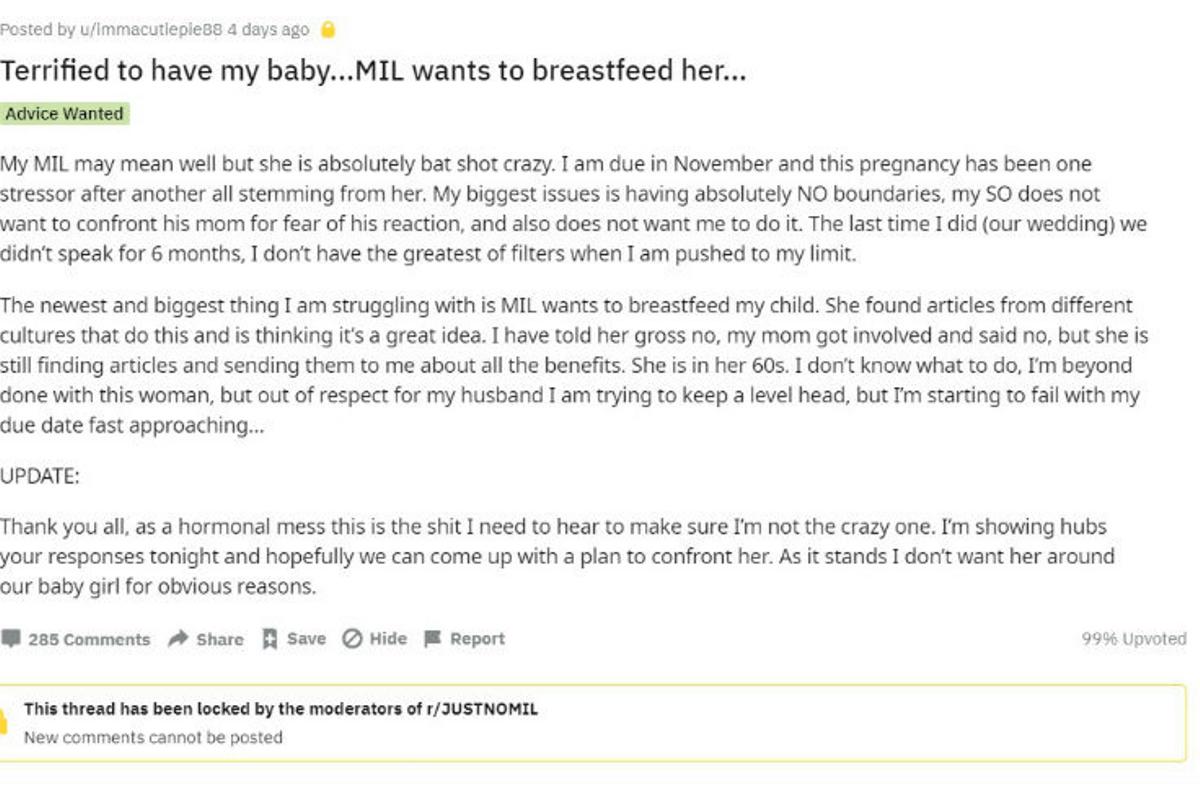Click the "99% Upvoted" label
1200x800 pixels.
pos(1133,639)
